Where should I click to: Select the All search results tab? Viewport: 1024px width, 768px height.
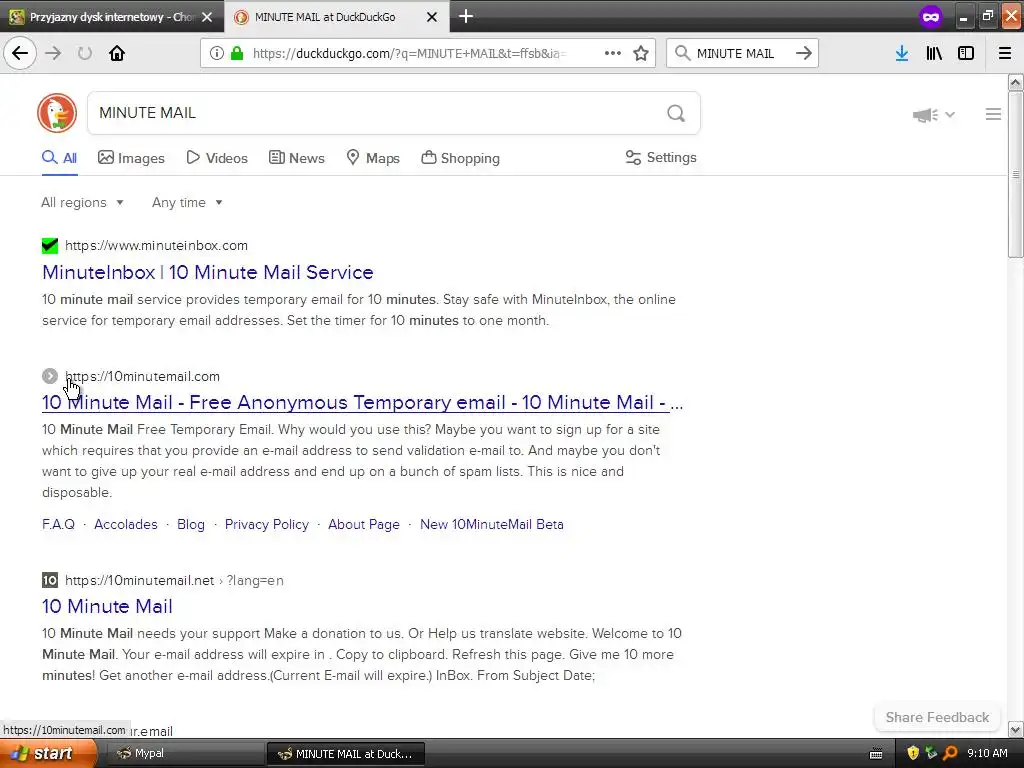click(59, 158)
